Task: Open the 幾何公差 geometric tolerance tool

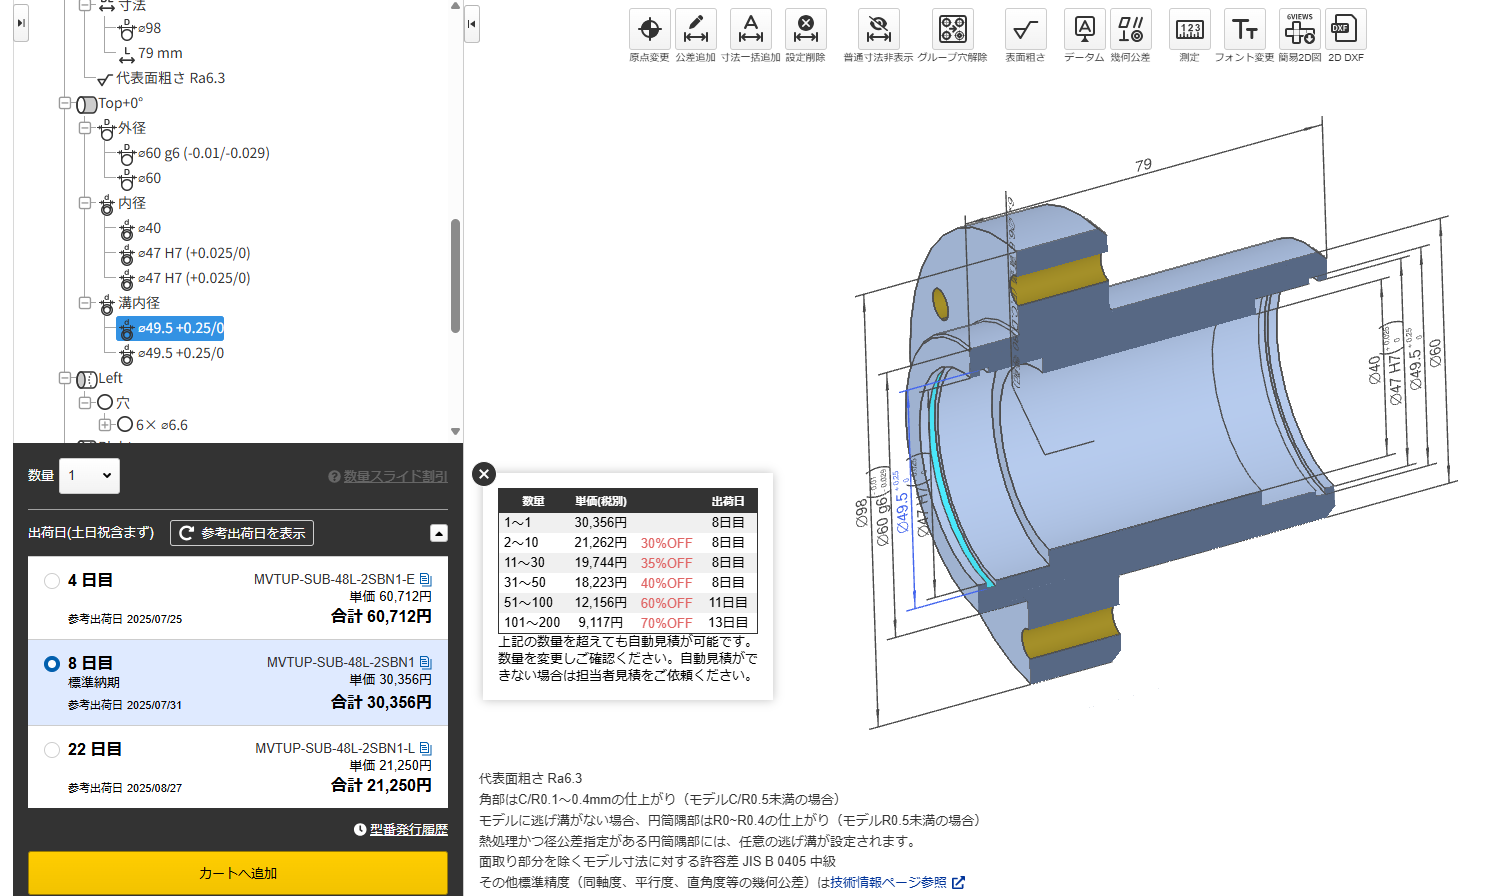Action: (x=1130, y=30)
